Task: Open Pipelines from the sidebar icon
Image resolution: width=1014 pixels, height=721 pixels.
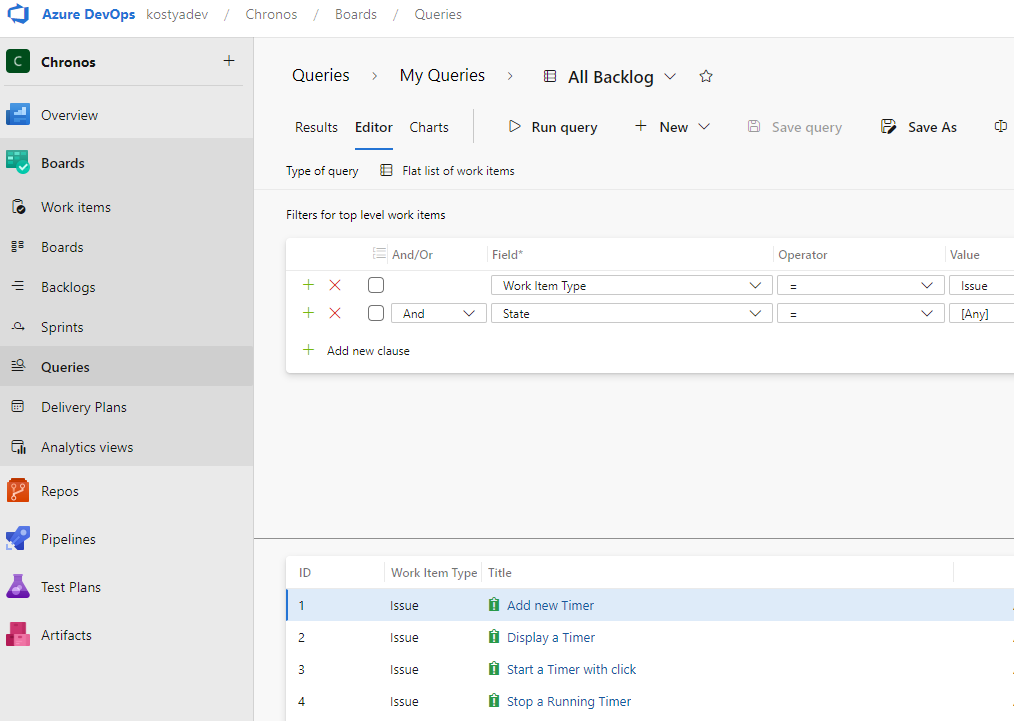Action: pos(17,539)
